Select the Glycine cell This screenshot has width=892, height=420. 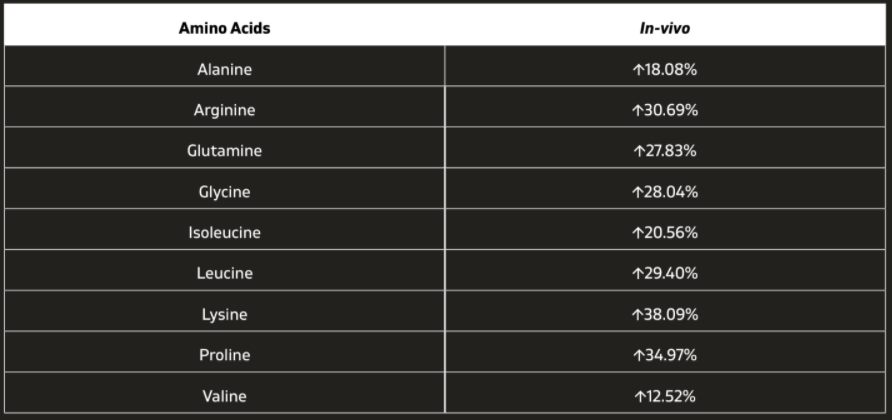point(224,191)
